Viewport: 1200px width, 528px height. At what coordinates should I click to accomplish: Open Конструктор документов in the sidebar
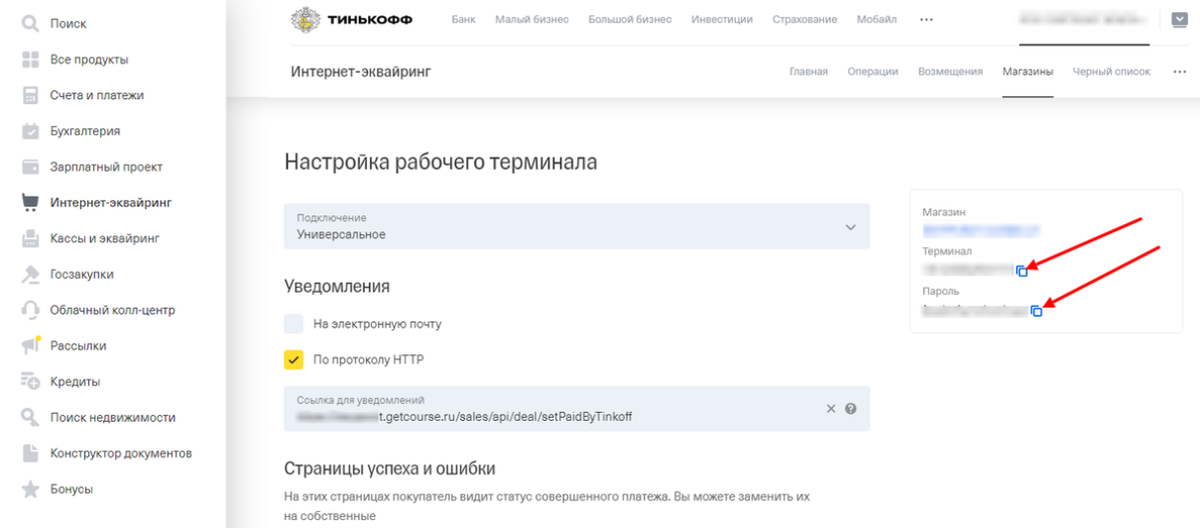121,453
